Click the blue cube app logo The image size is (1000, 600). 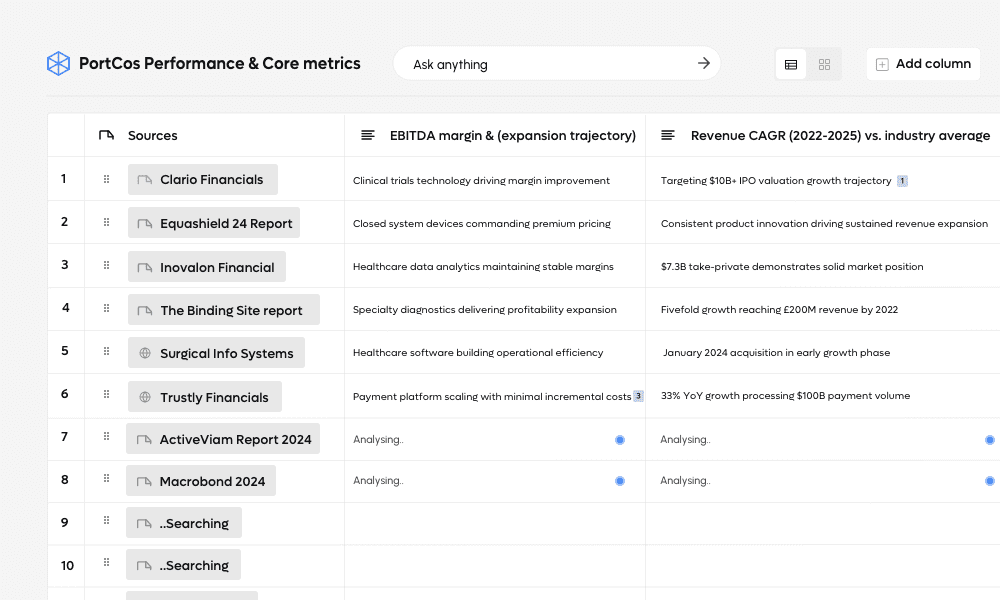[58, 64]
